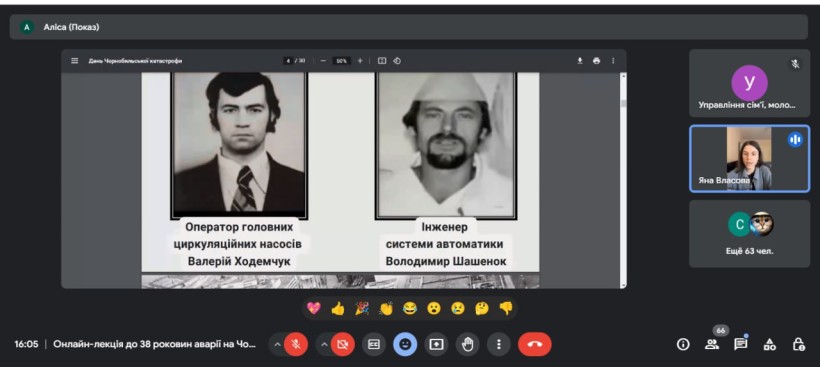Screen dimensions: 820x367
Task: Click the emoji reactions button
Action: [405, 345]
